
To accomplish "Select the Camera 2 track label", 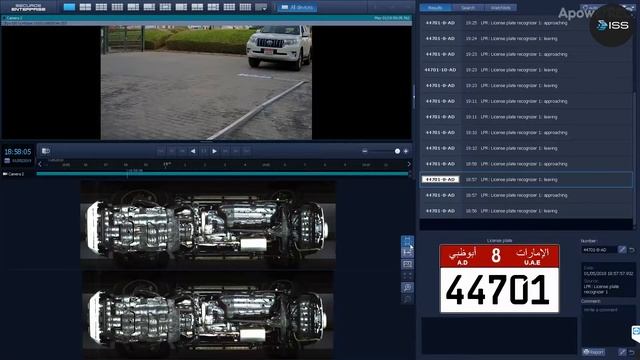I will click(14, 174).
